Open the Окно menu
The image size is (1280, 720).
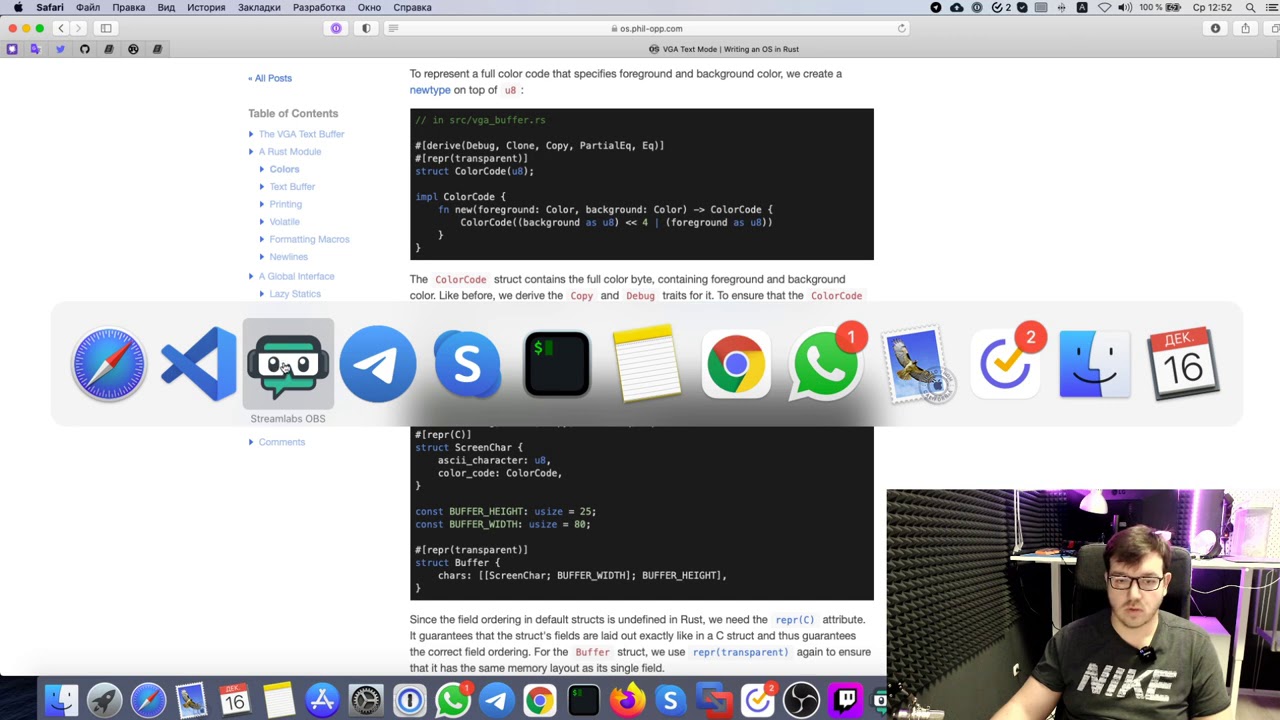pyautogui.click(x=369, y=7)
